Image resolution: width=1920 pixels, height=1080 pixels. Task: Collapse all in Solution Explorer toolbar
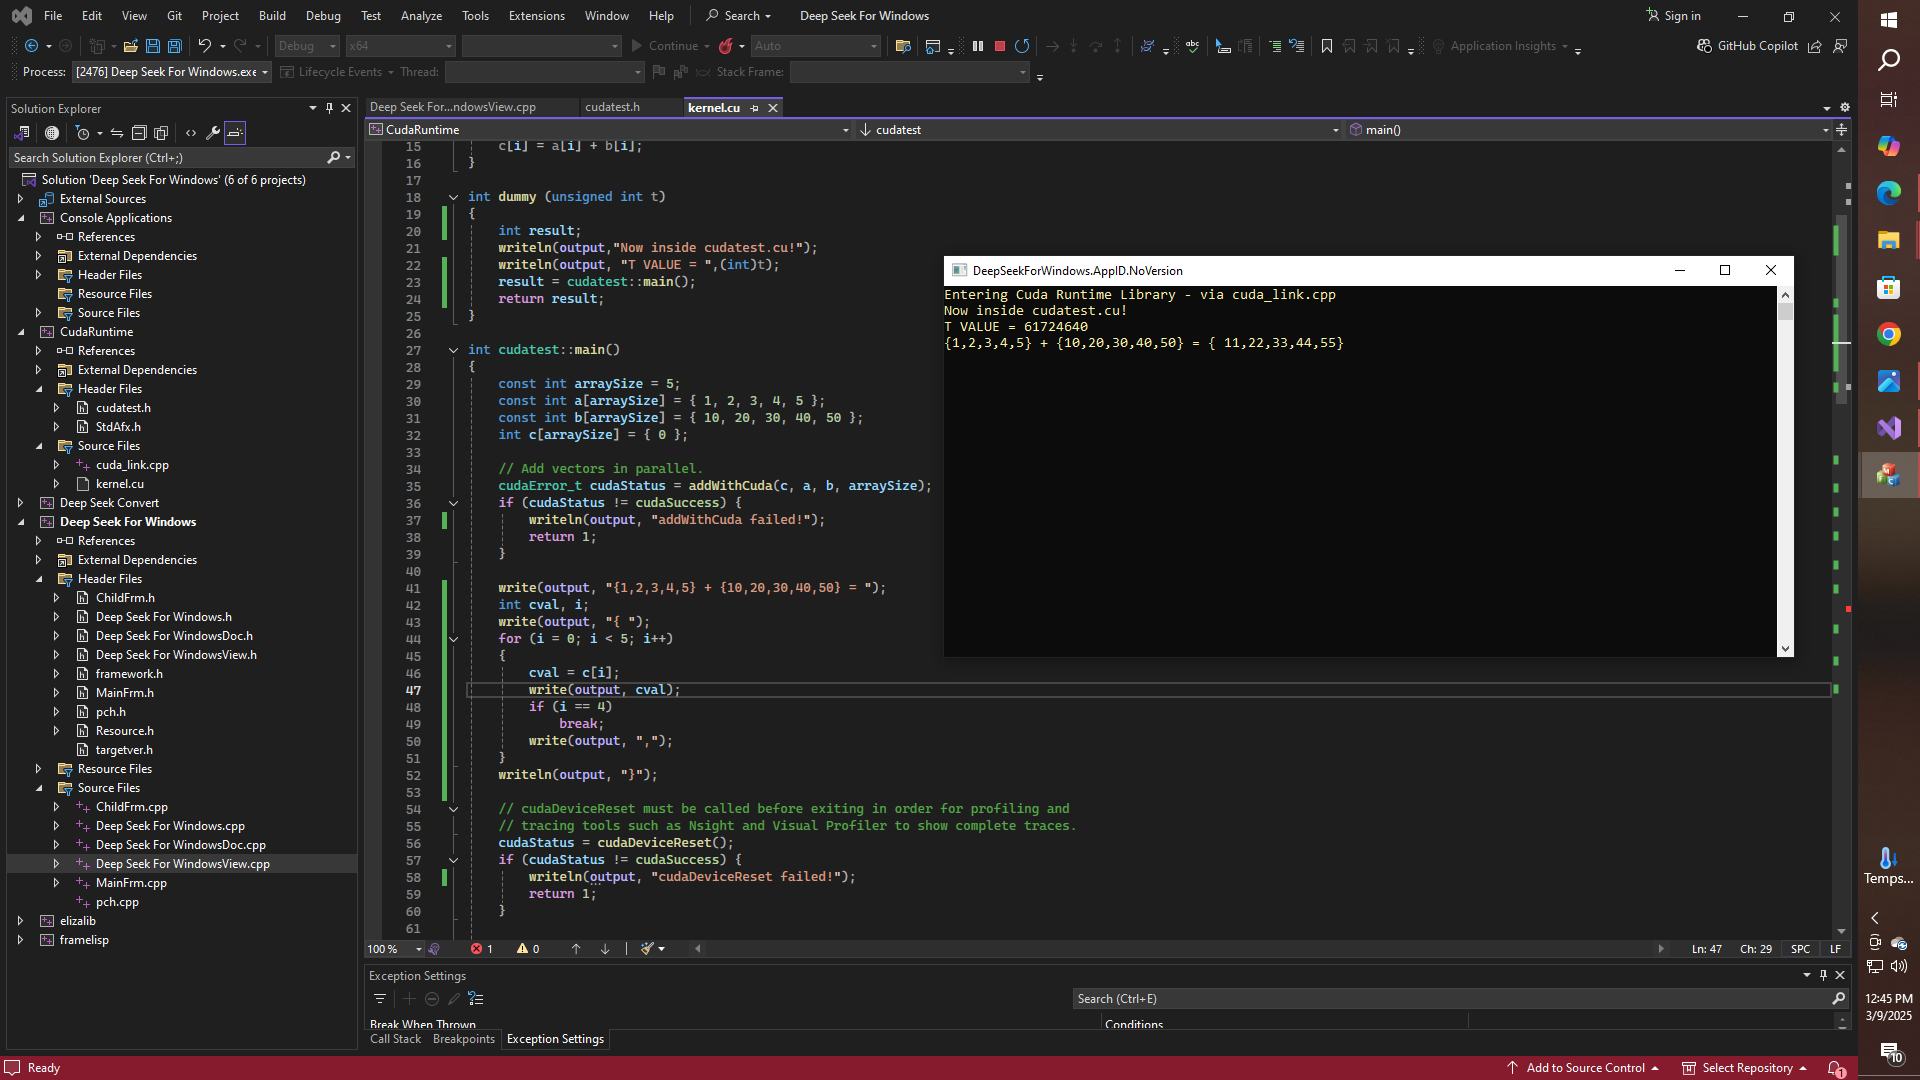(139, 133)
